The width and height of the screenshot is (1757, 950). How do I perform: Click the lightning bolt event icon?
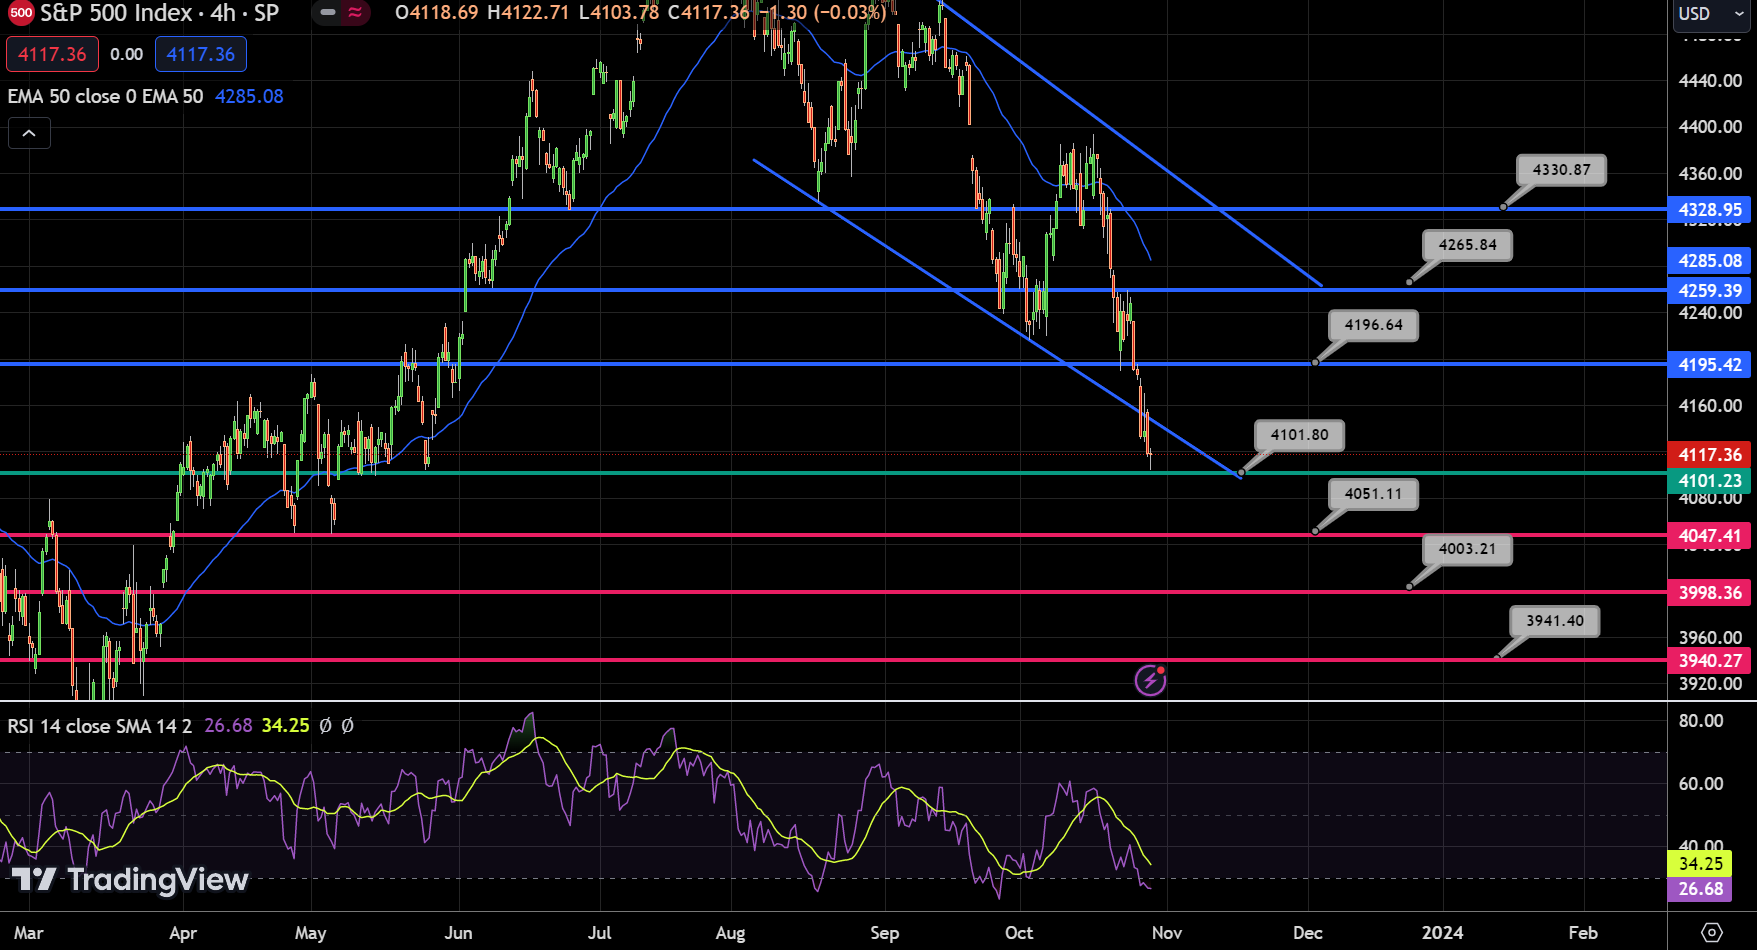tap(1150, 680)
